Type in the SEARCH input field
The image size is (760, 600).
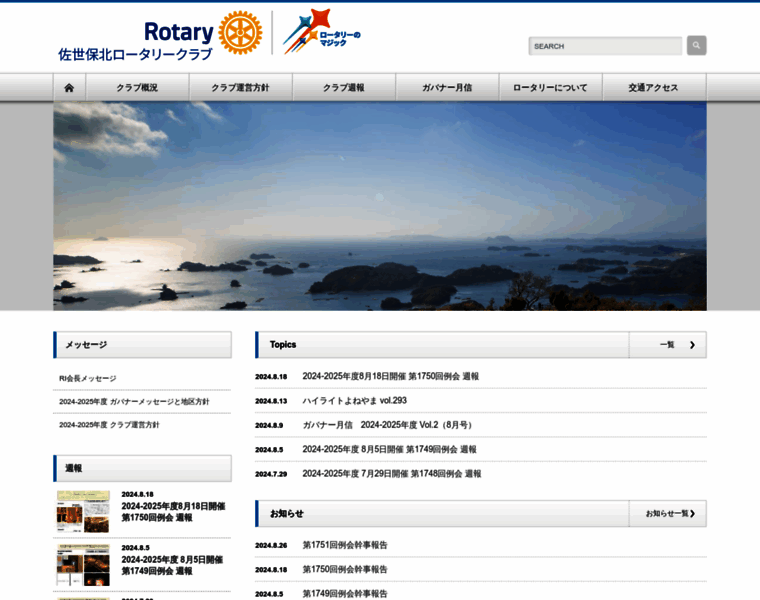tap(604, 46)
